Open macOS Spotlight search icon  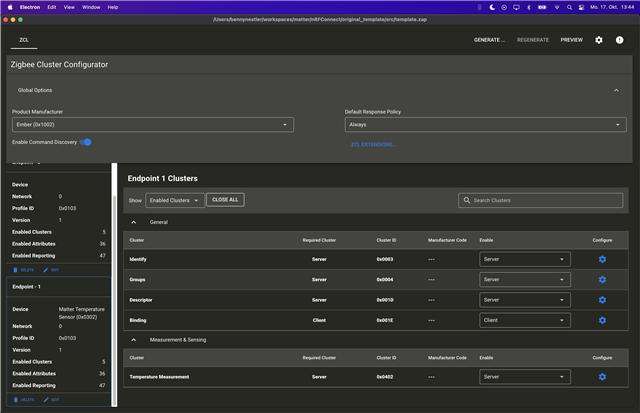pos(569,7)
